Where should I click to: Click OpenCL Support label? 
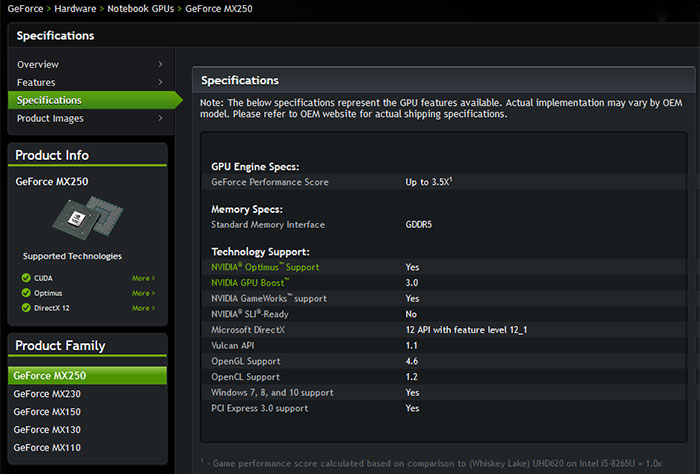(x=246, y=377)
